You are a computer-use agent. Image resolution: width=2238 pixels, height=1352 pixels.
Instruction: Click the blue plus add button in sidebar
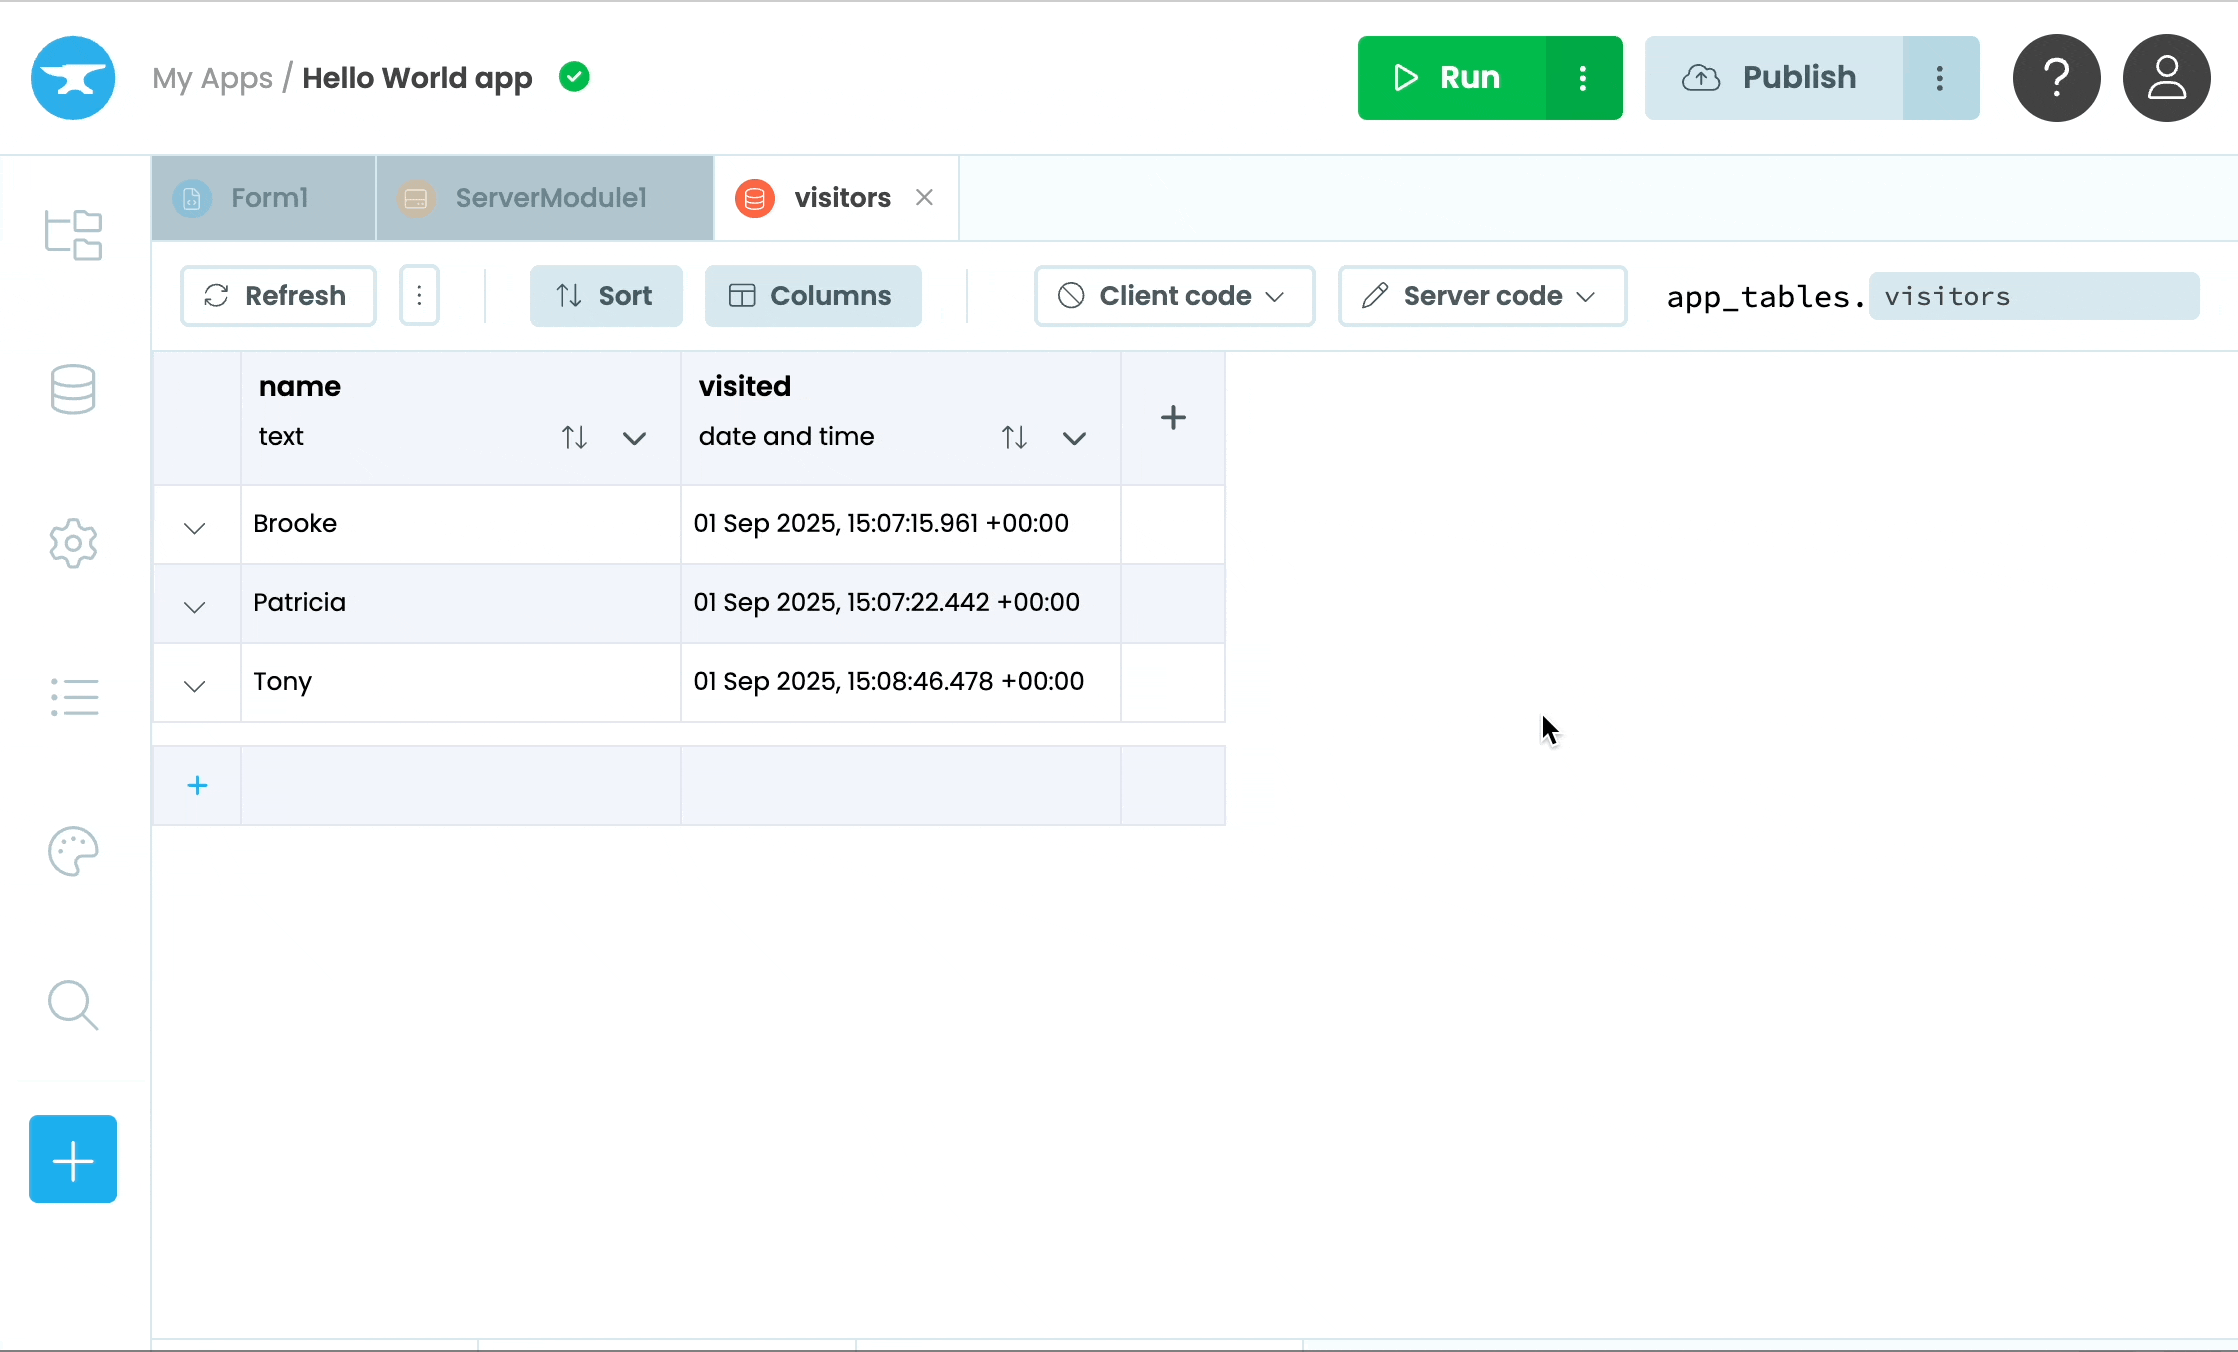click(x=73, y=1159)
